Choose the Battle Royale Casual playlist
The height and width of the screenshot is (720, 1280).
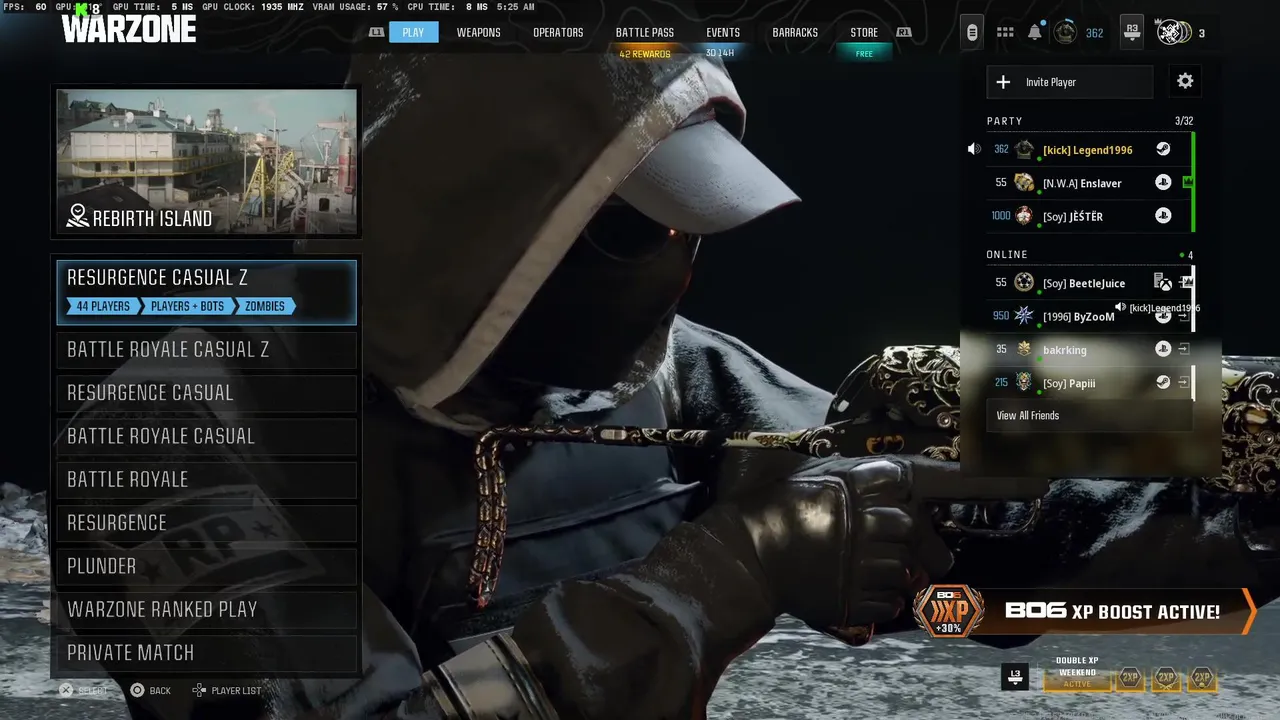(x=207, y=436)
